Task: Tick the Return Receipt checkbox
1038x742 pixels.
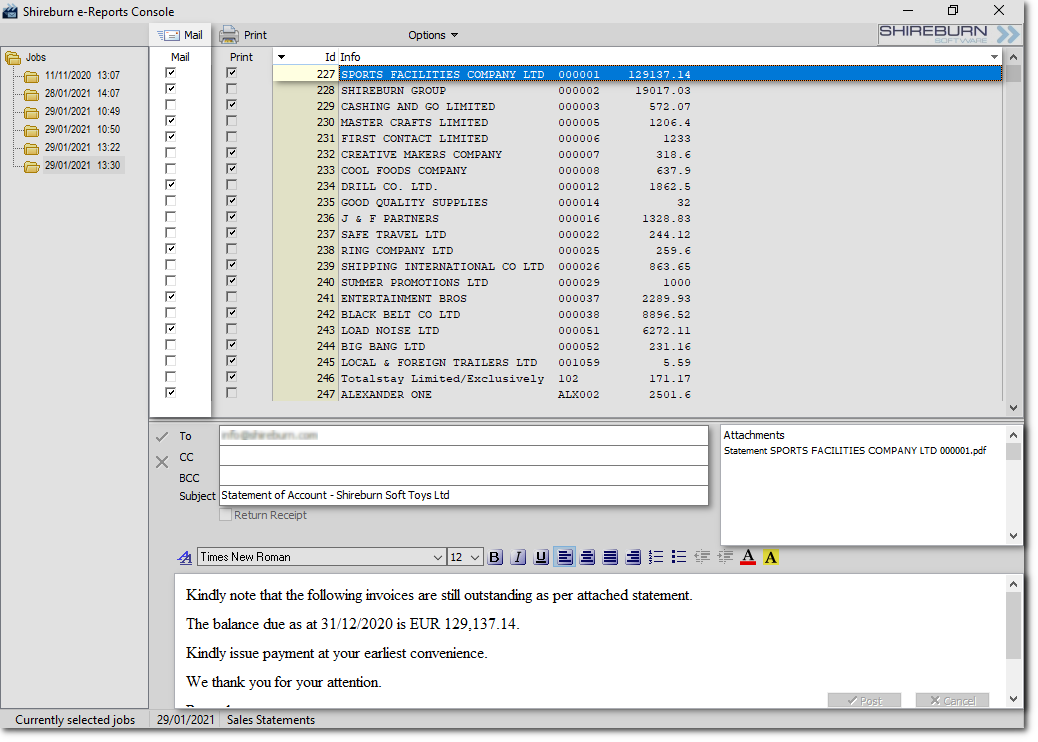Action: (226, 515)
